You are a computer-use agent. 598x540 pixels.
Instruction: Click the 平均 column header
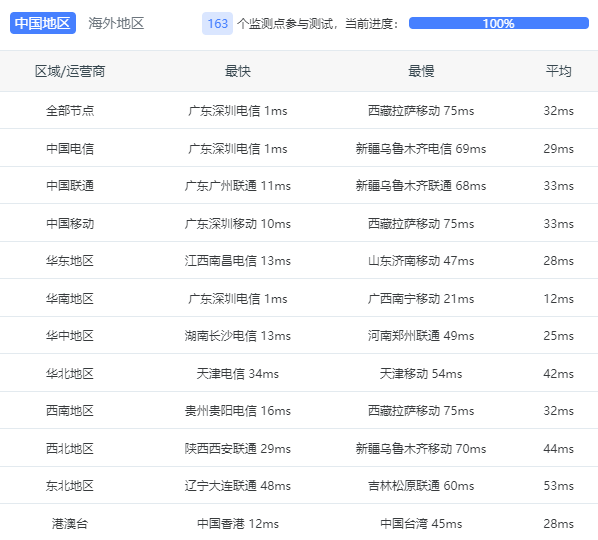tap(558, 71)
